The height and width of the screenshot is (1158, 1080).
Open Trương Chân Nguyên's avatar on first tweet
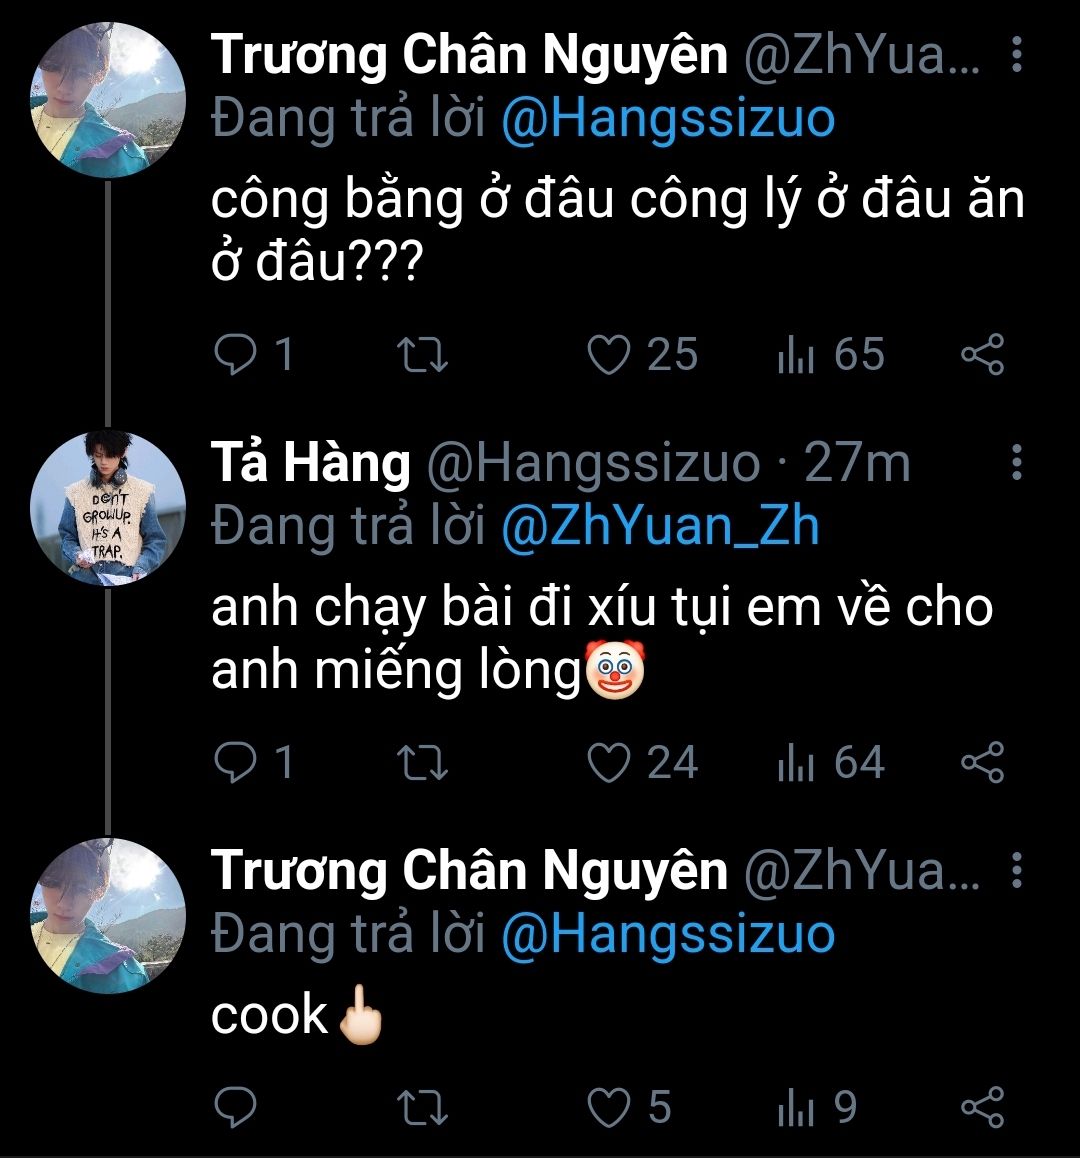pyautogui.click(x=110, y=100)
